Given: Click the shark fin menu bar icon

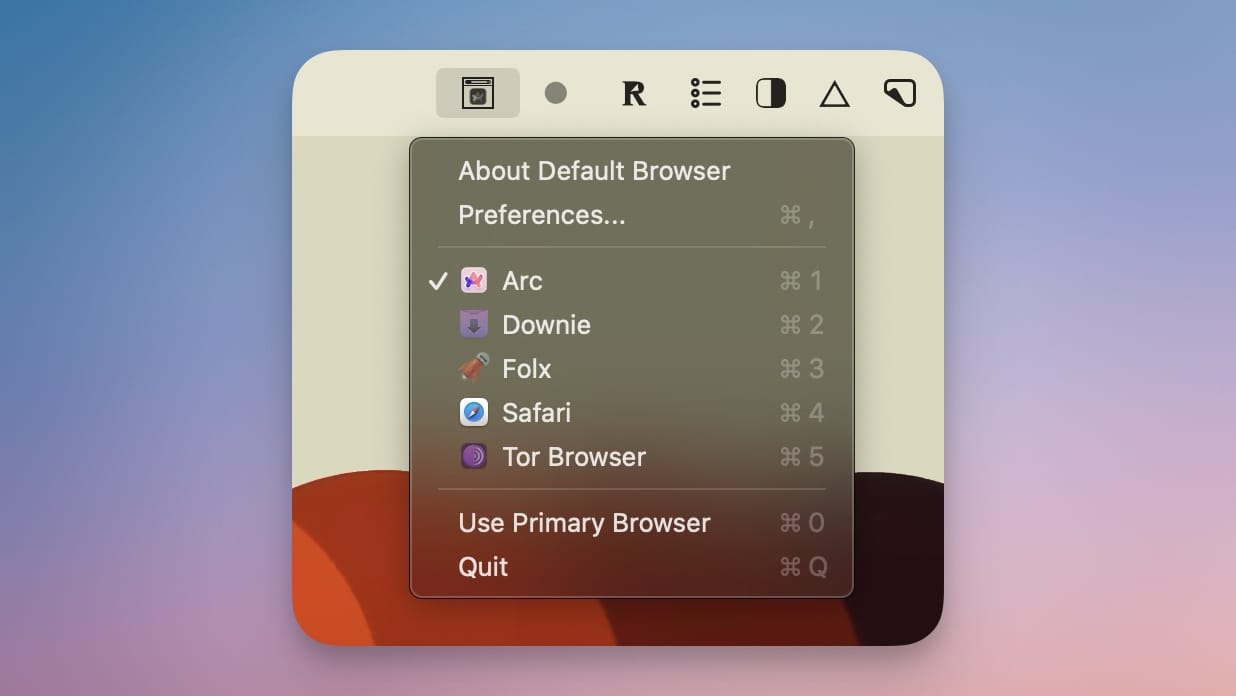Looking at the screenshot, I should (x=899, y=92).
